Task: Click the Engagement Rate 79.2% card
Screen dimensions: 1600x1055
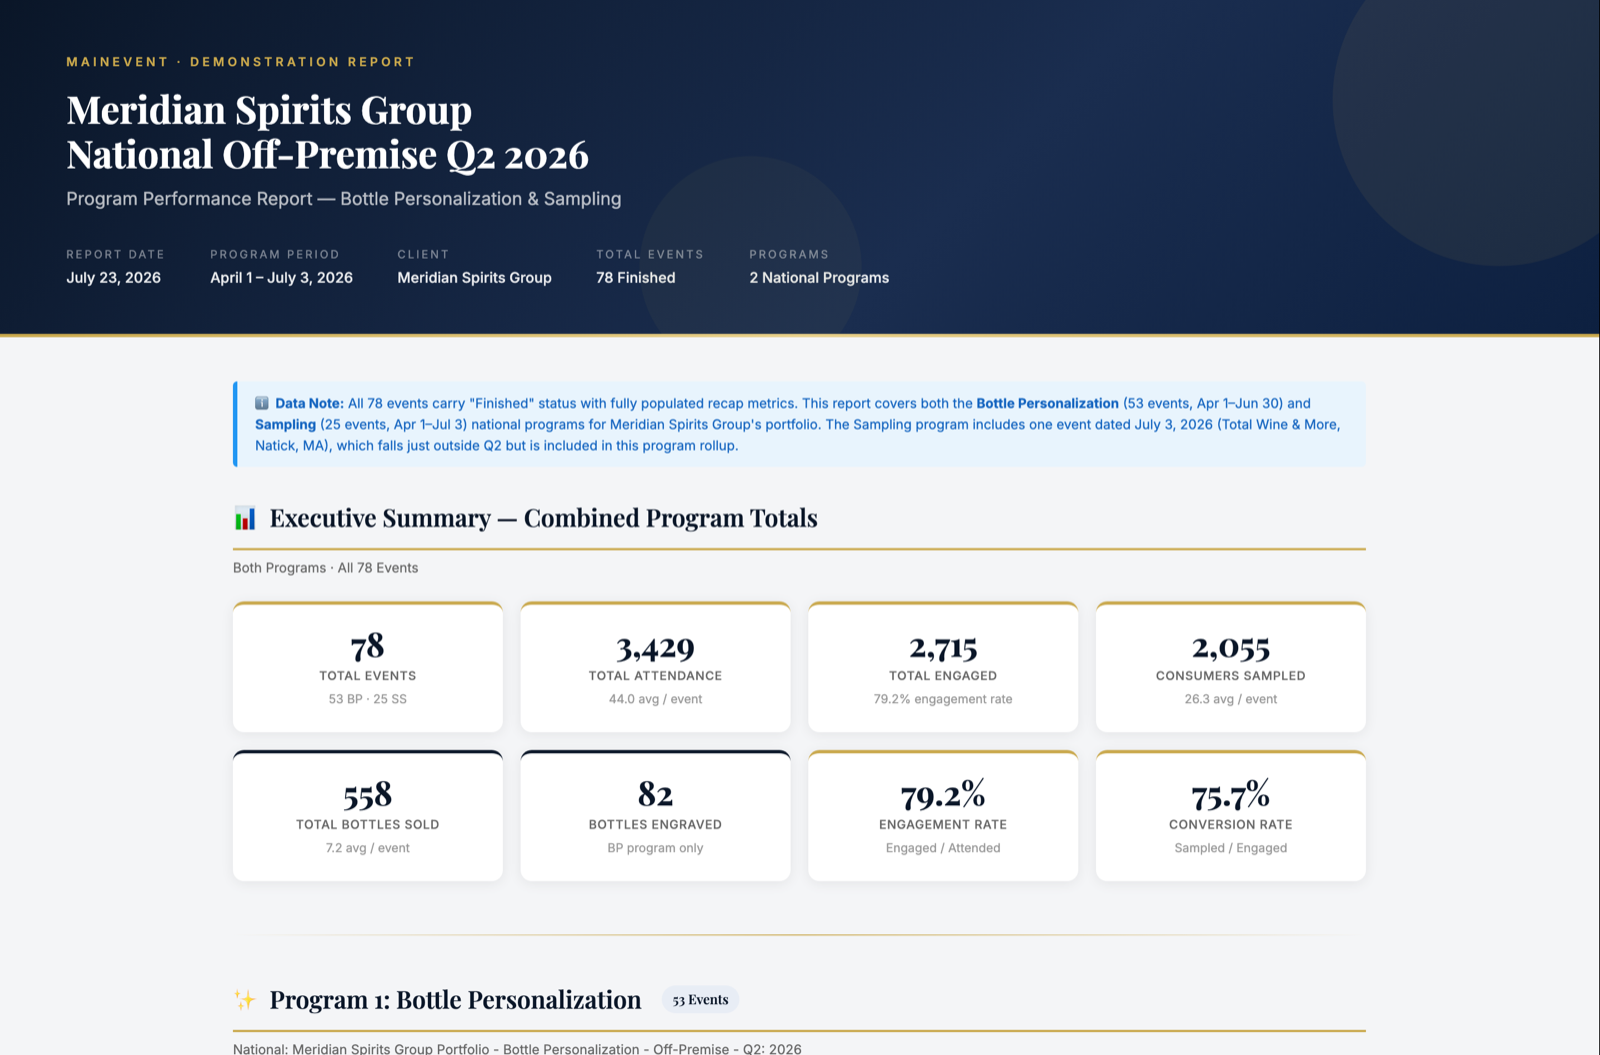Action: (x=943, y=816)
